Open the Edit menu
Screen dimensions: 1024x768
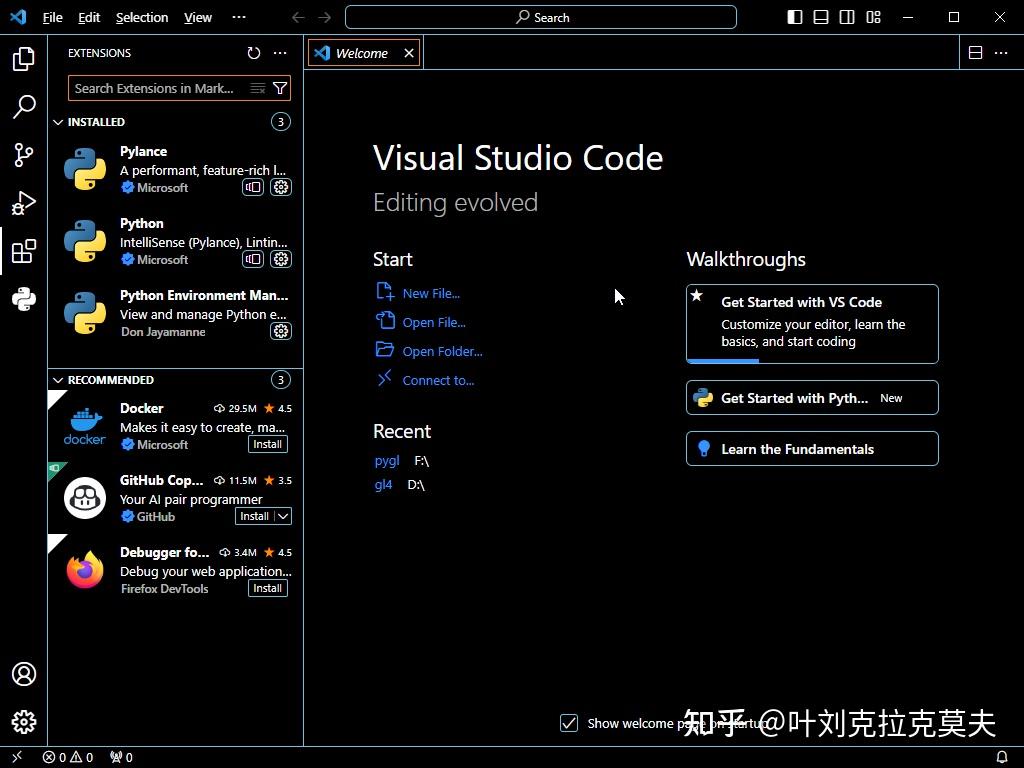coord(89,18)
